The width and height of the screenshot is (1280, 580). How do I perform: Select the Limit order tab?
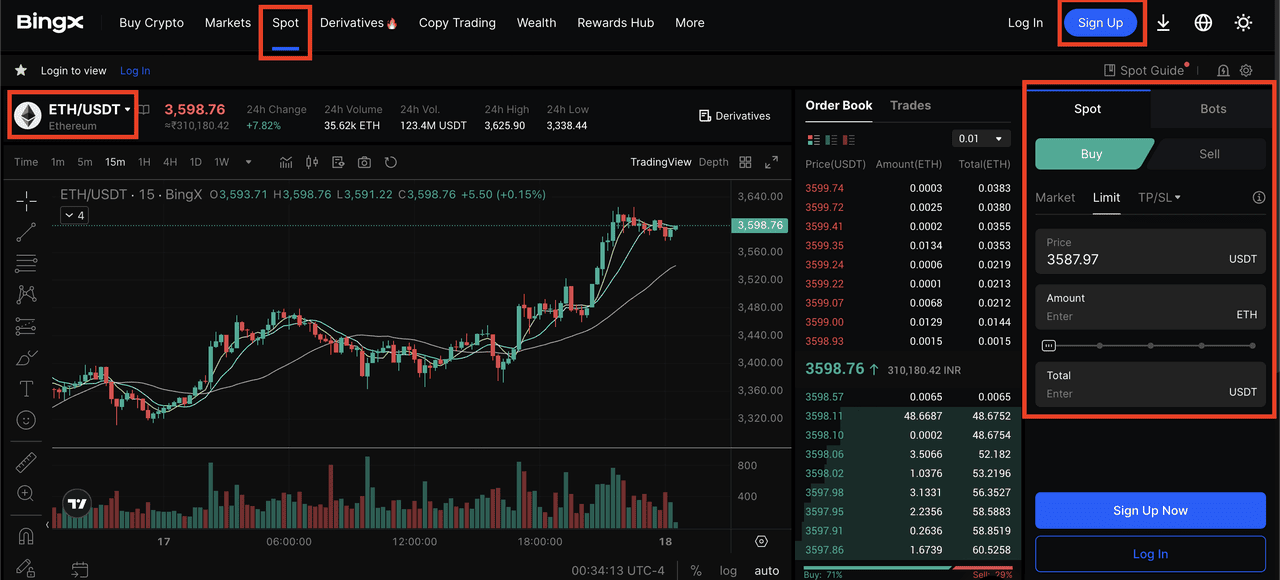click(1106, 198)
